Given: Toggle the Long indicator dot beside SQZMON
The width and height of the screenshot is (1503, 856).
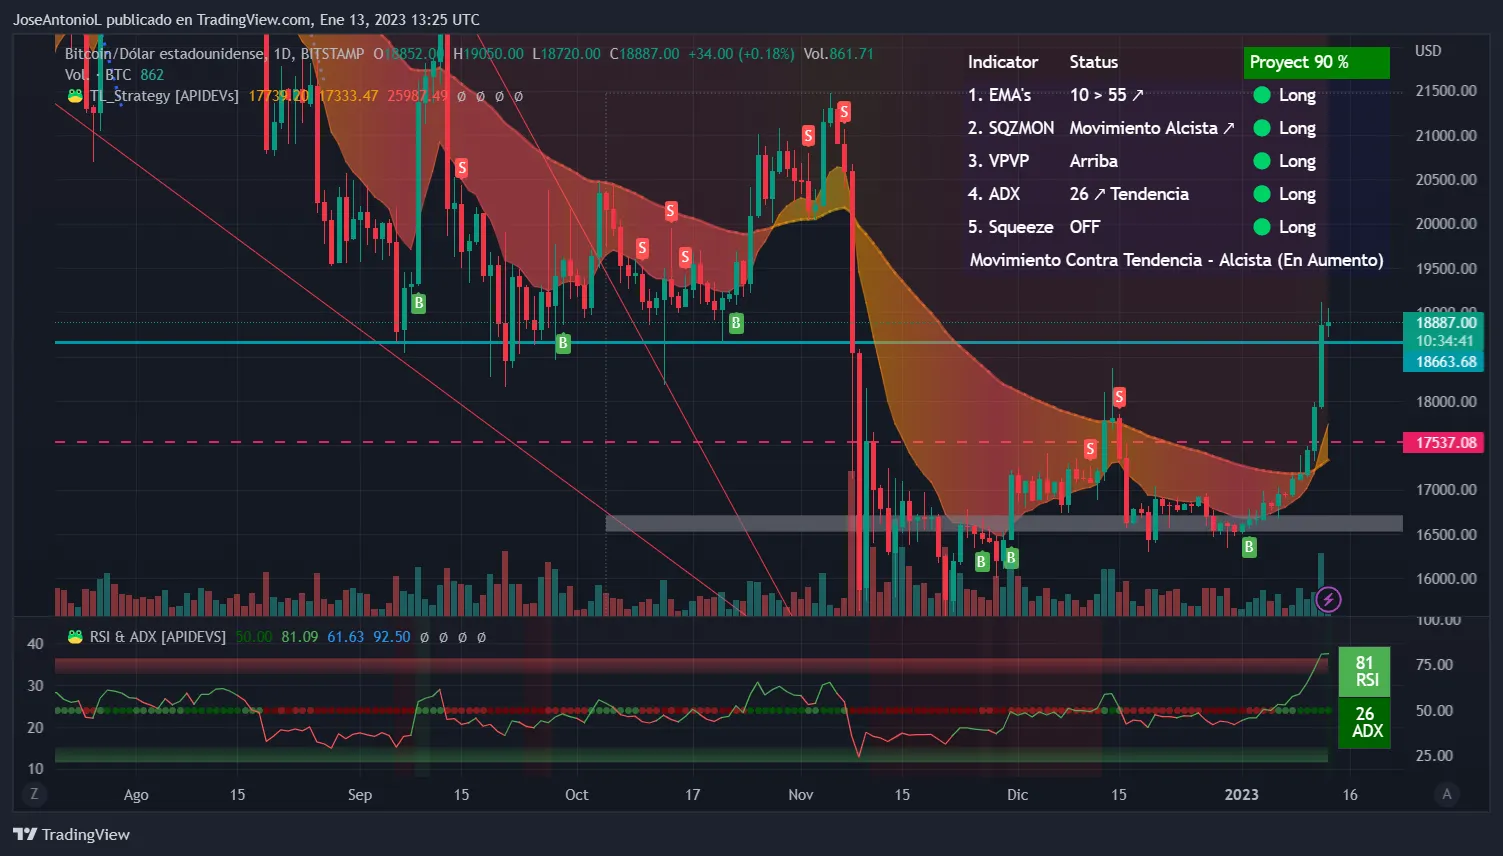Looking at the screenshot, I should [x=1261, y=128].
